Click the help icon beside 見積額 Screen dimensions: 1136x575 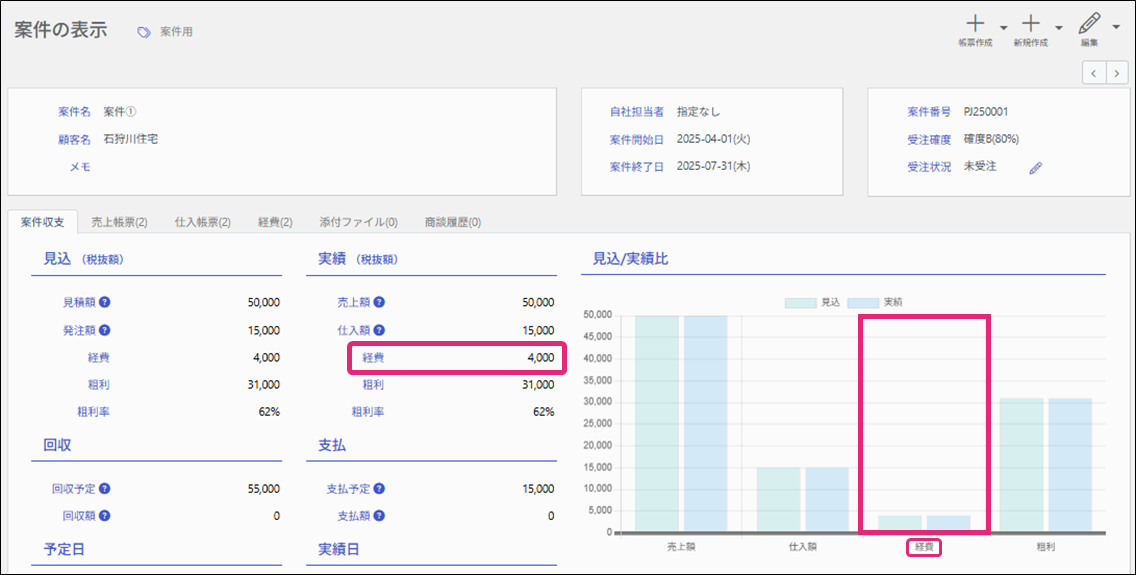(x=104, y=302)
